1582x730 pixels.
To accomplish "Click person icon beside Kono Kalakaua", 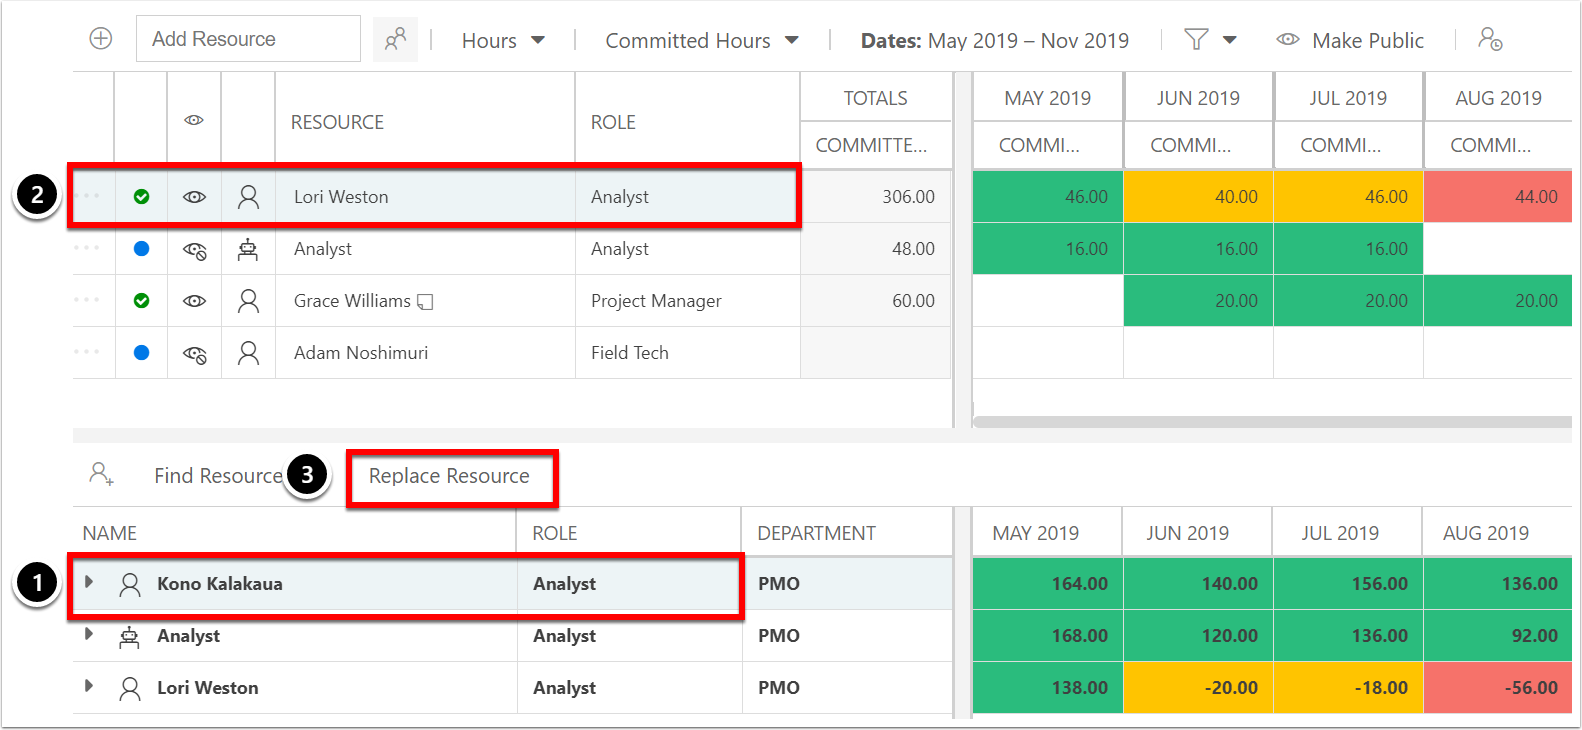I will [x=129, y=585].
